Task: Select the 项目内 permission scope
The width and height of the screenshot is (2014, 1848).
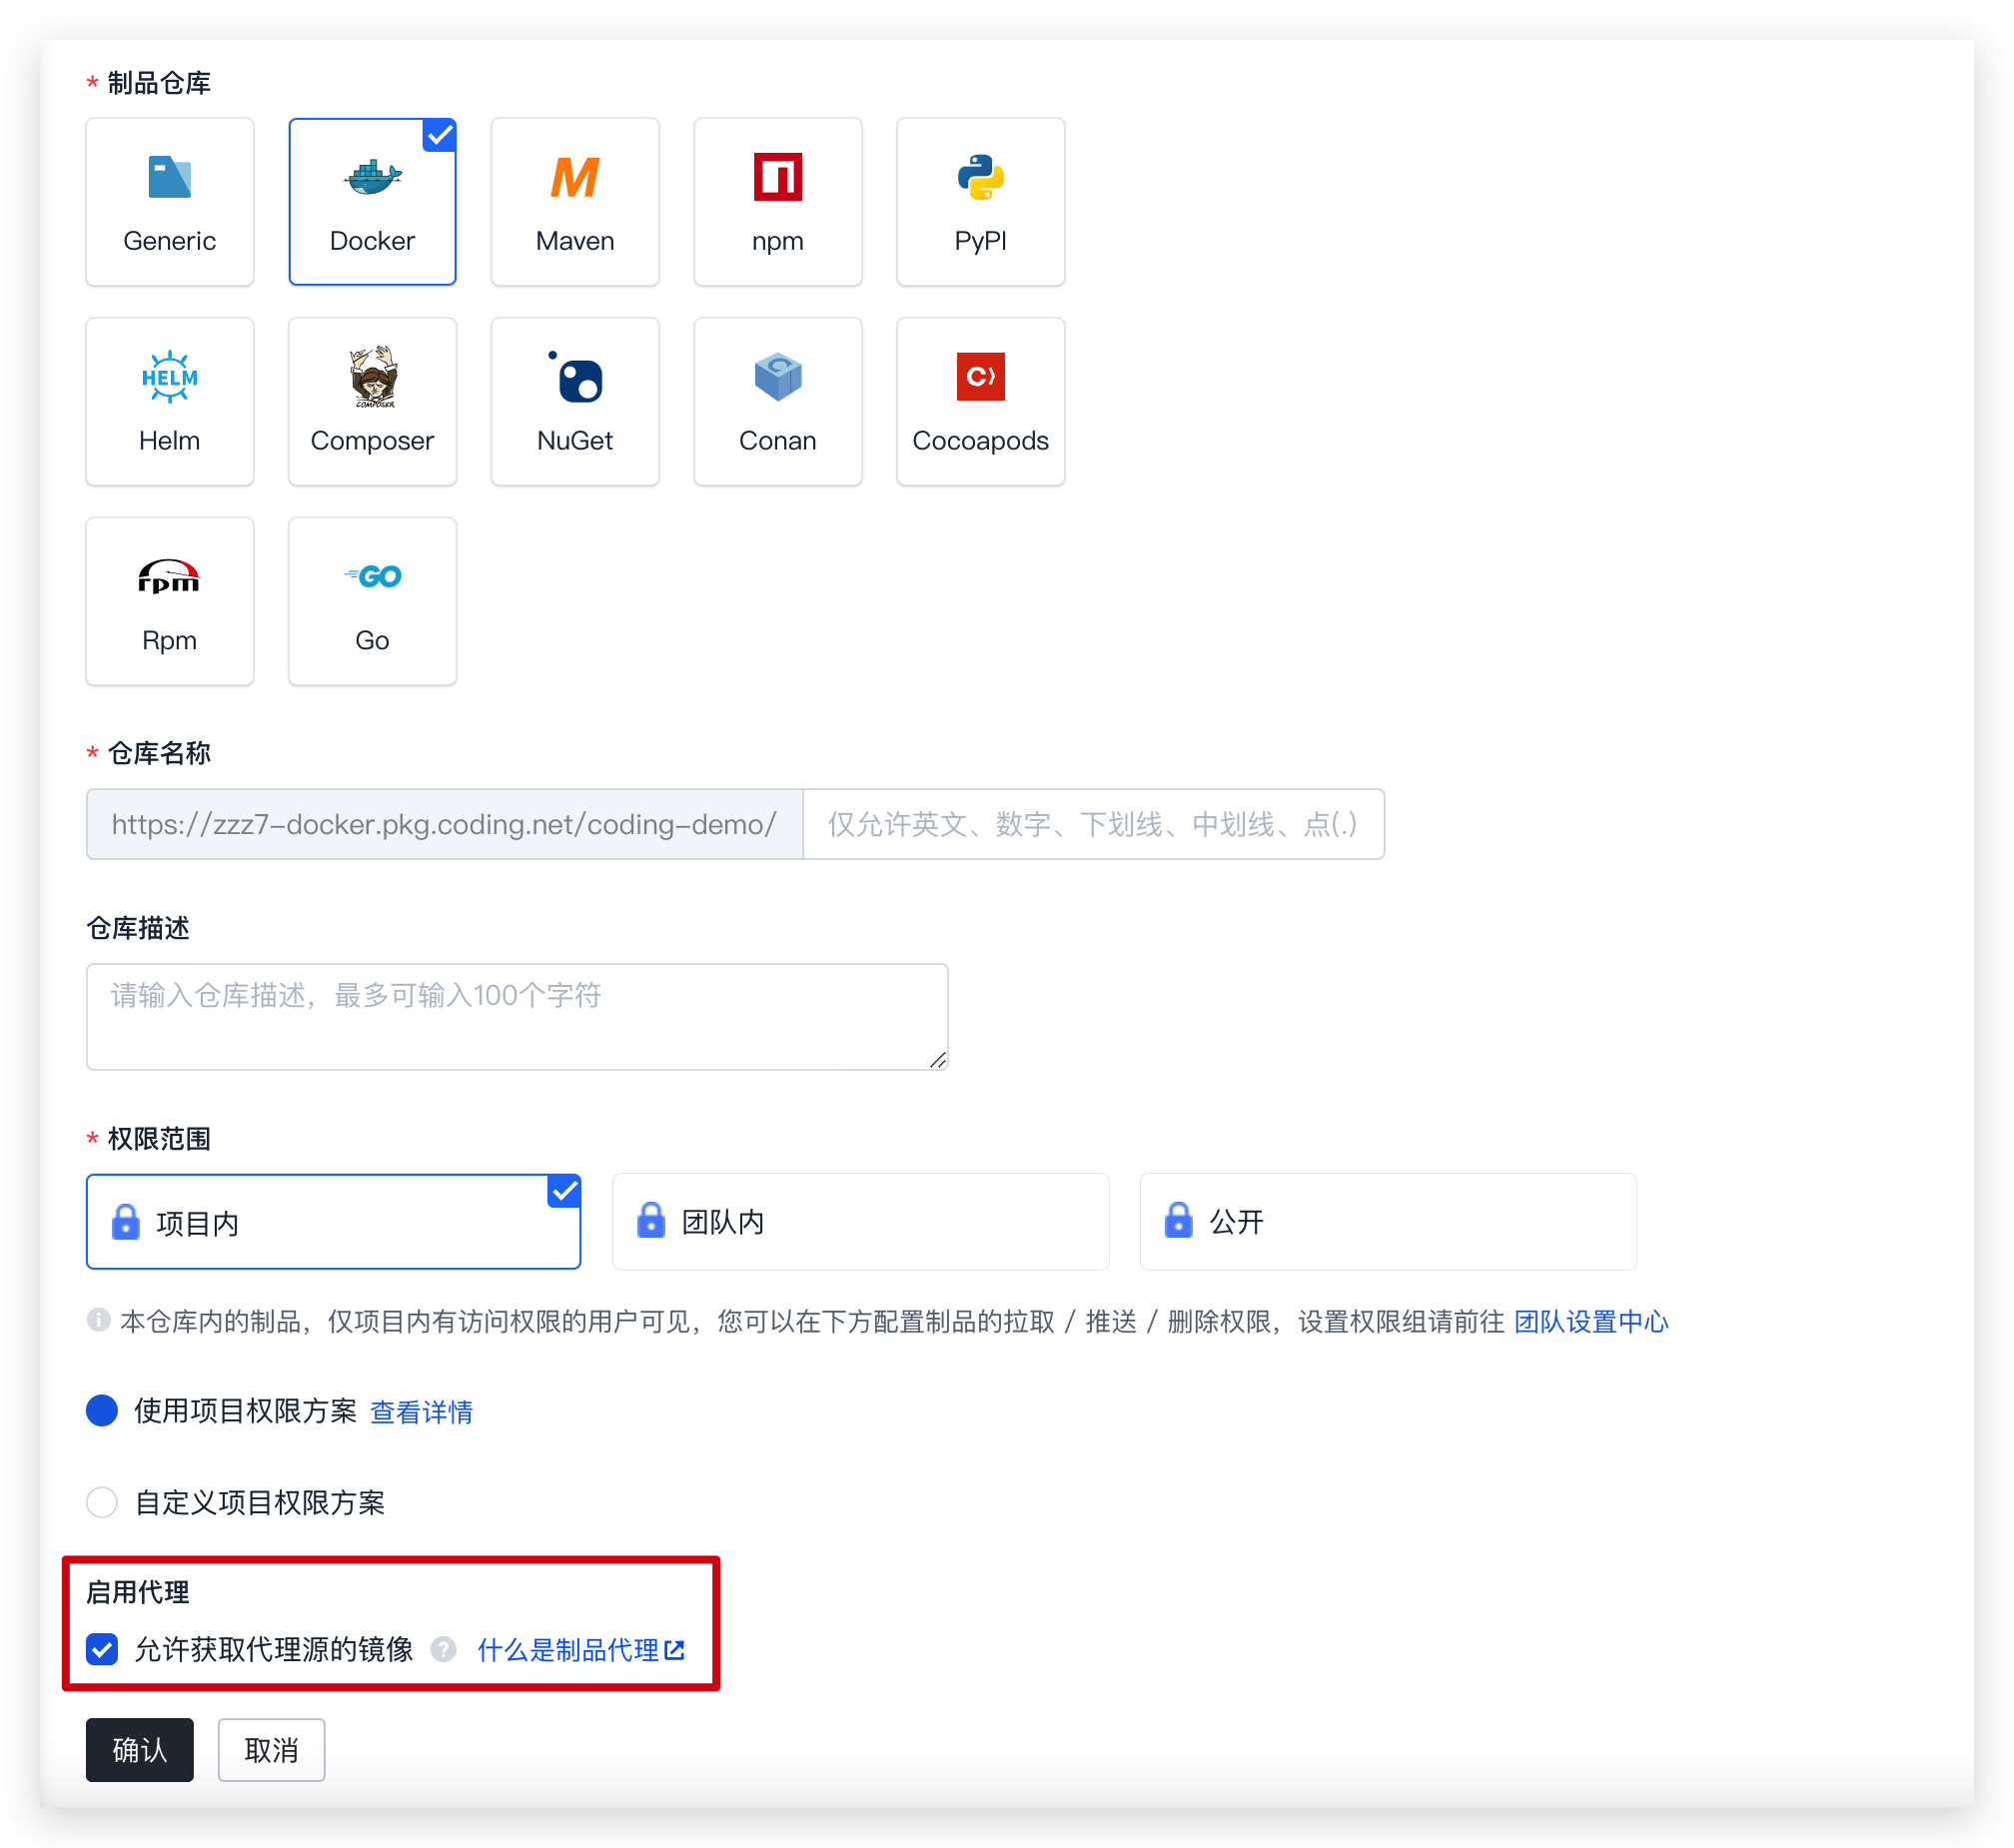Action: (333, 1222)
